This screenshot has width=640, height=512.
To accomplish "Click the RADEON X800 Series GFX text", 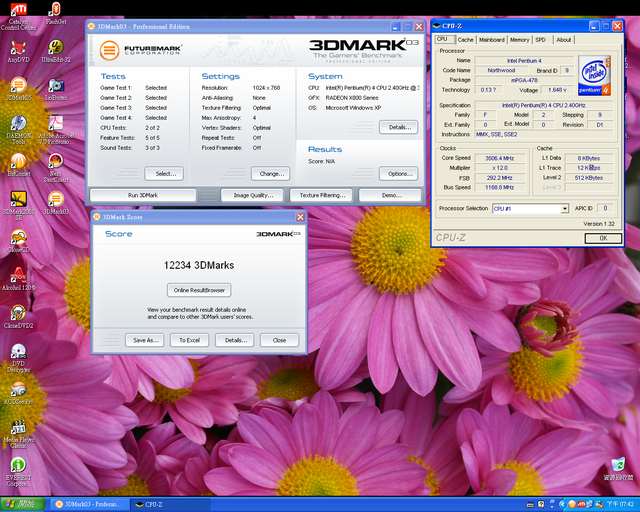I will coord(352,98).
